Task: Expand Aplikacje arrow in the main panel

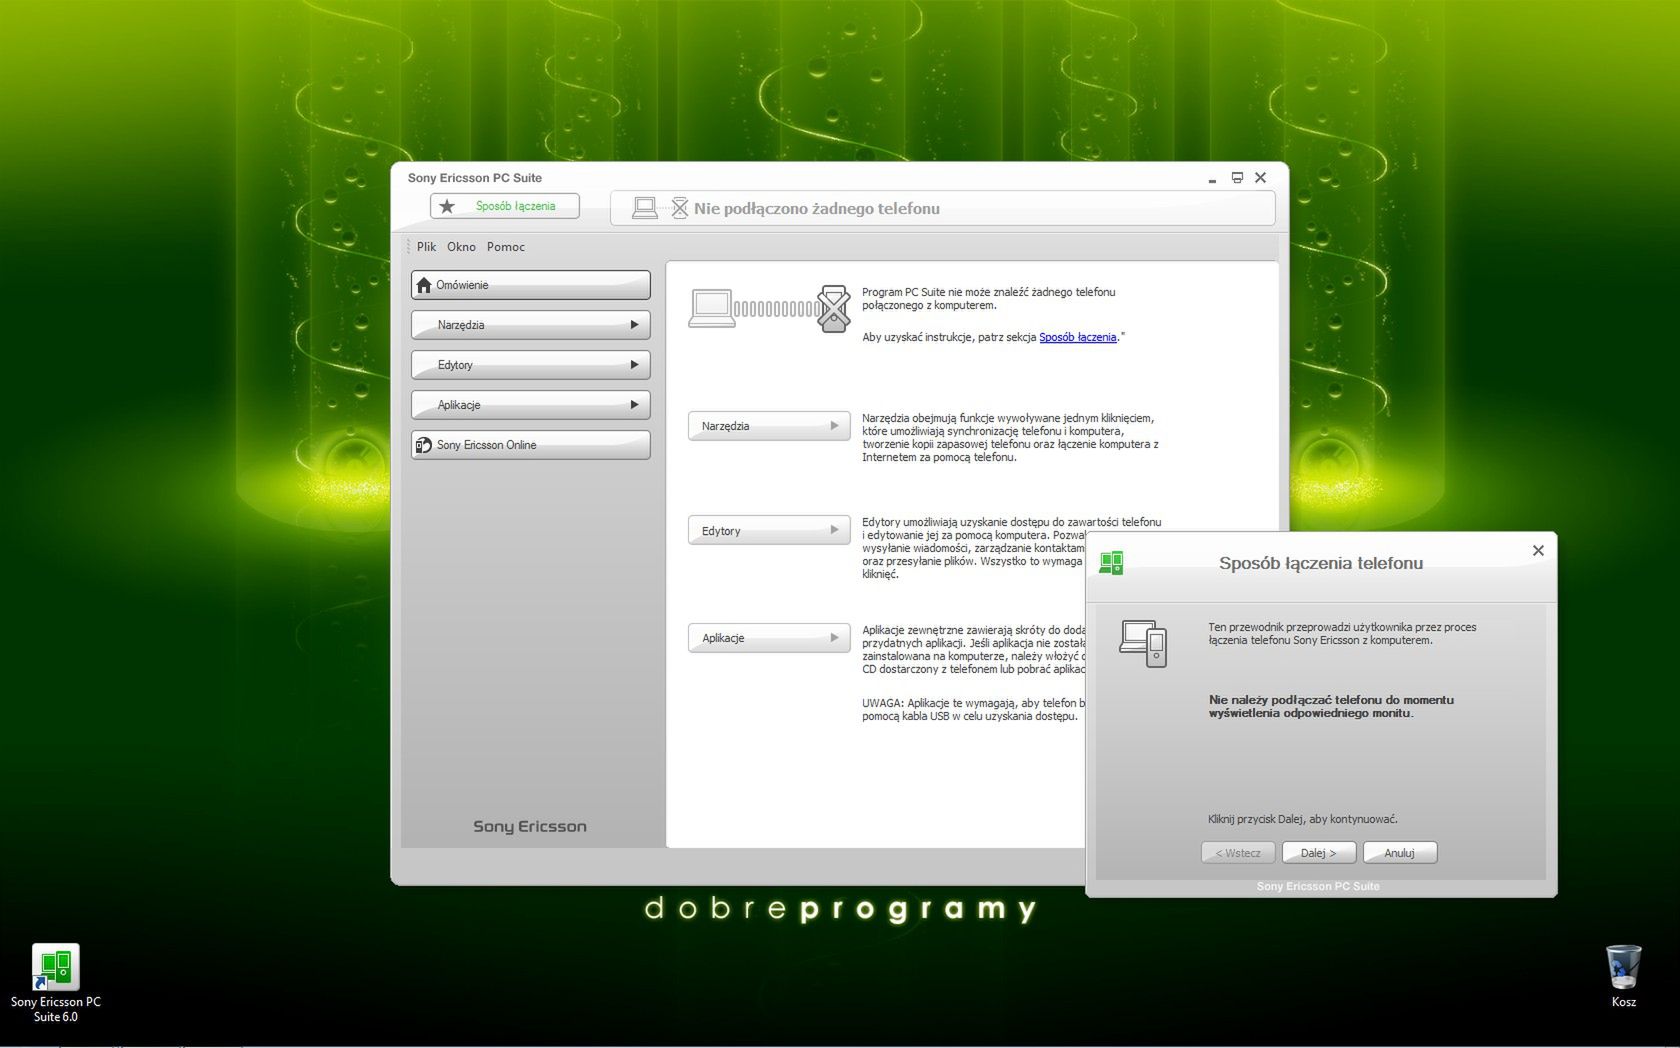Action: point(834,637)
